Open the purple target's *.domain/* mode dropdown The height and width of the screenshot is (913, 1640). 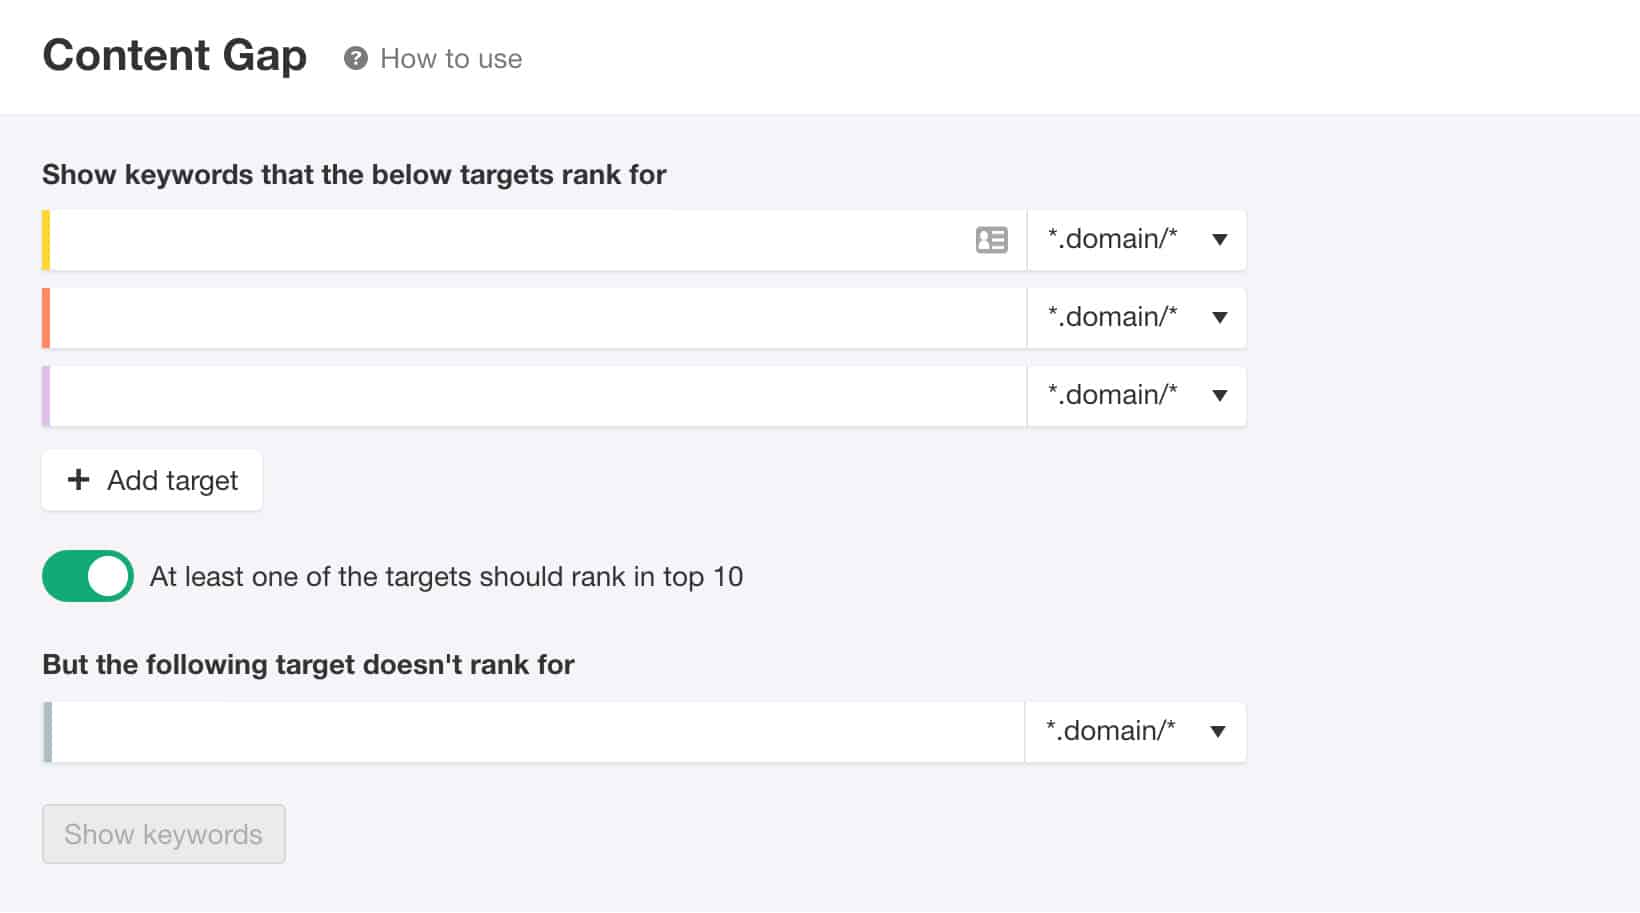1136,396
